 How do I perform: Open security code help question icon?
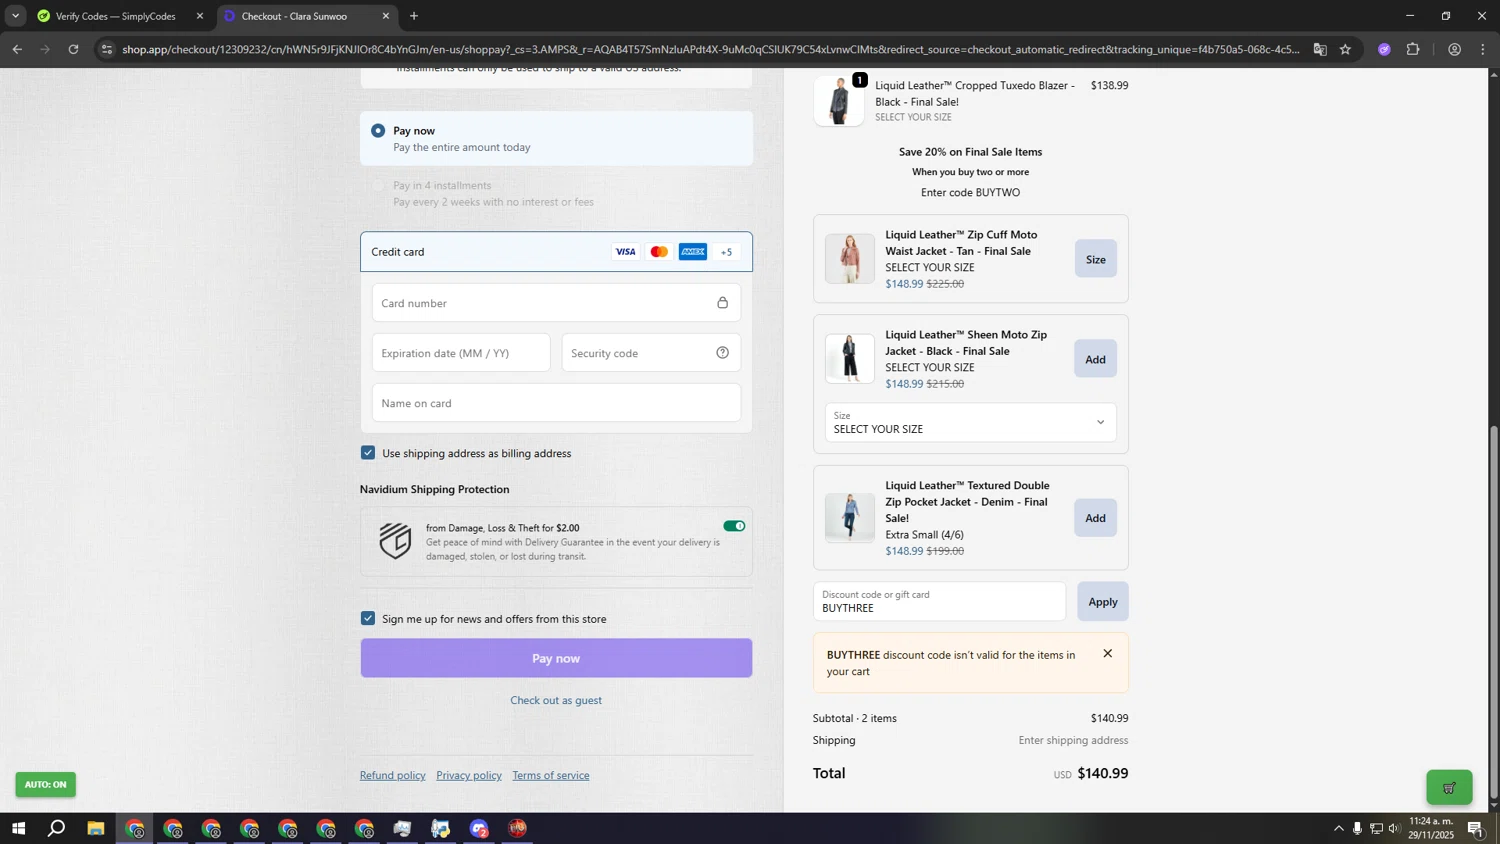pyautogui.click(x=722, y=353)
